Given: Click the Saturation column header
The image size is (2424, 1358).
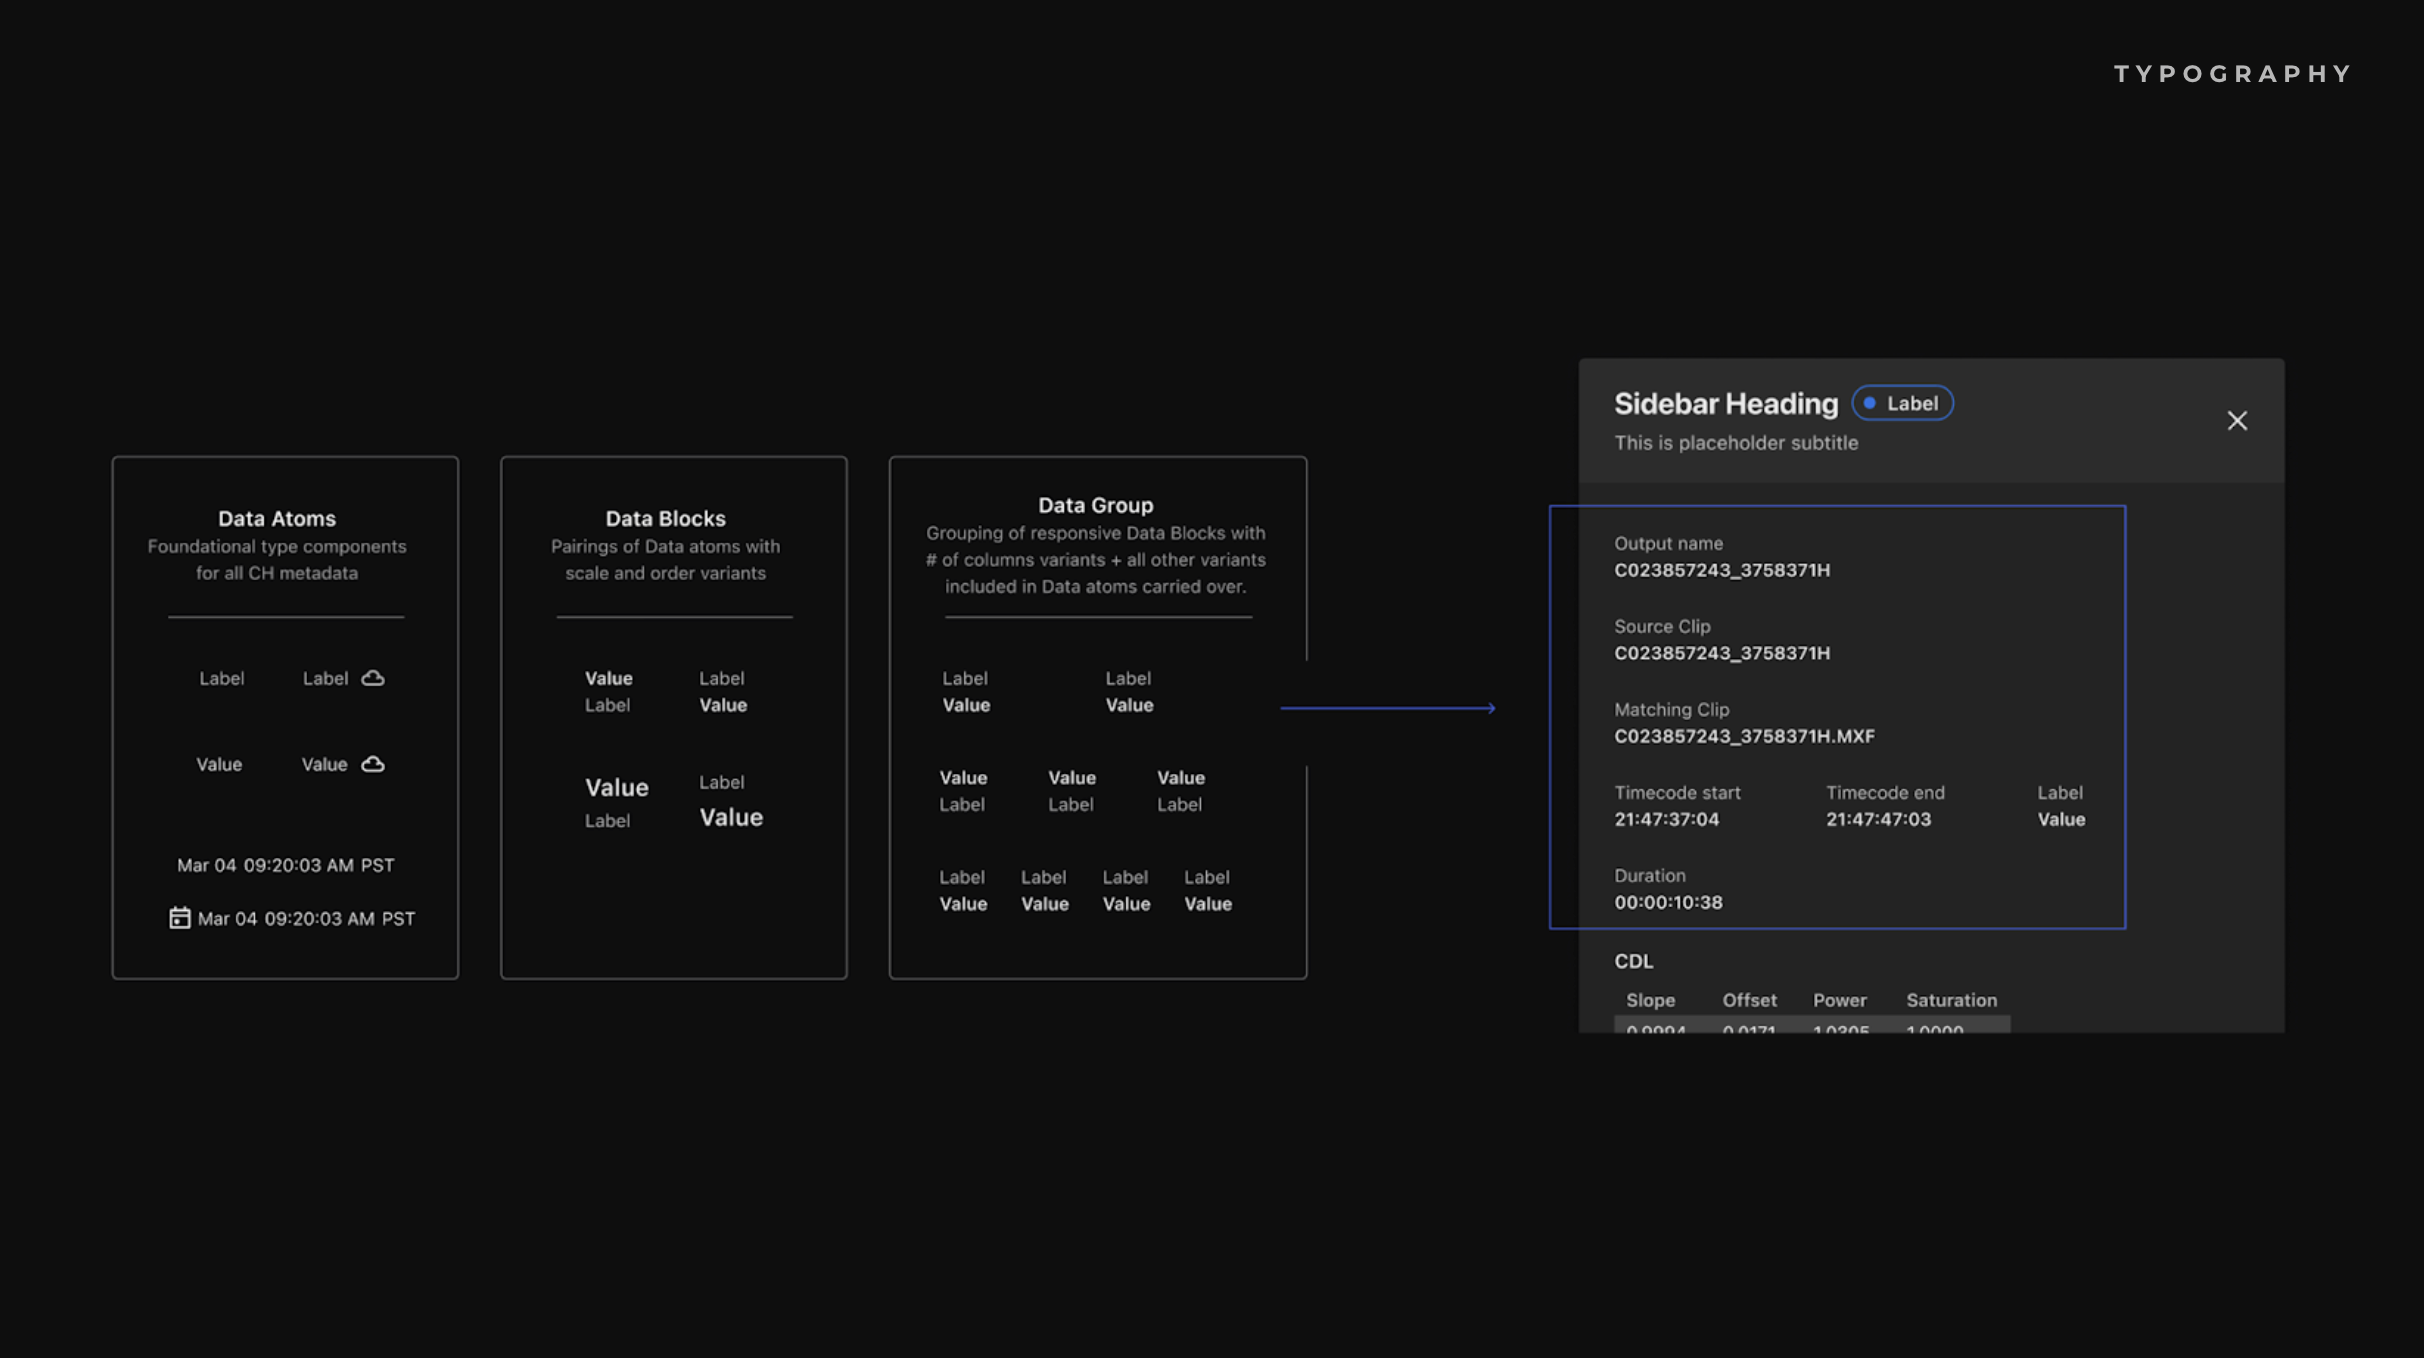Looking at the screenshot, I should [x=1951, y=1000].
